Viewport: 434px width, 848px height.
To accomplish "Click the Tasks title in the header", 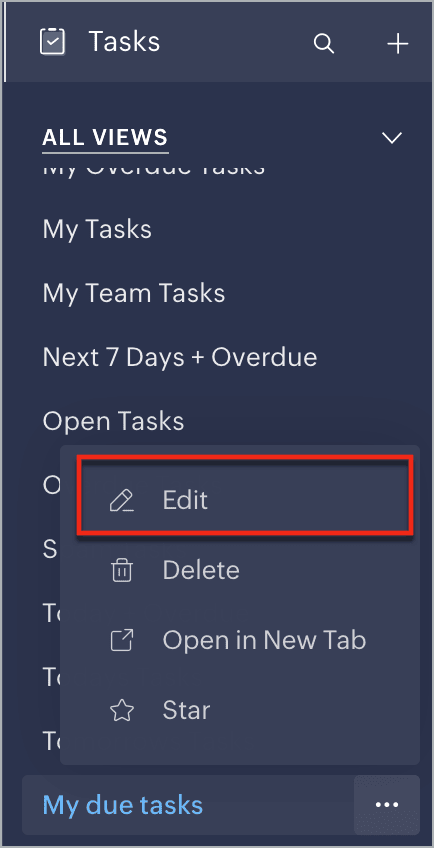I will 124,42.
